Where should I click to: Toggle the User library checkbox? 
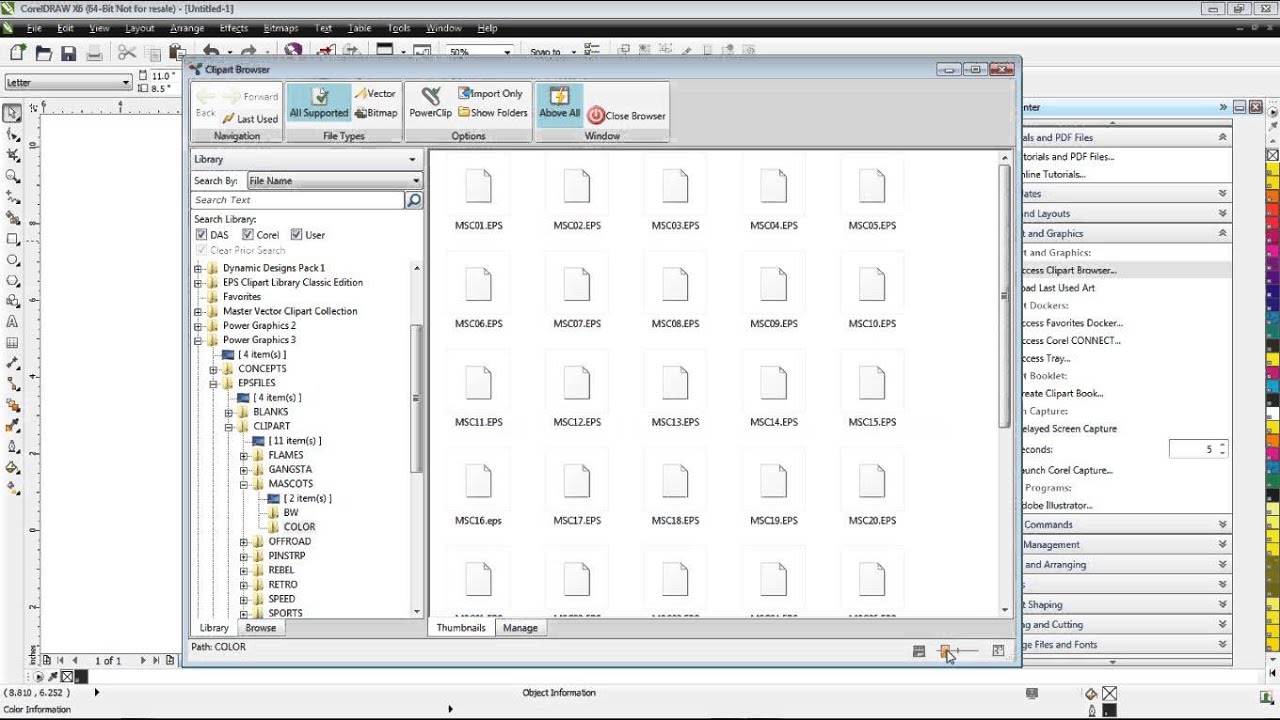coord(296,235)
